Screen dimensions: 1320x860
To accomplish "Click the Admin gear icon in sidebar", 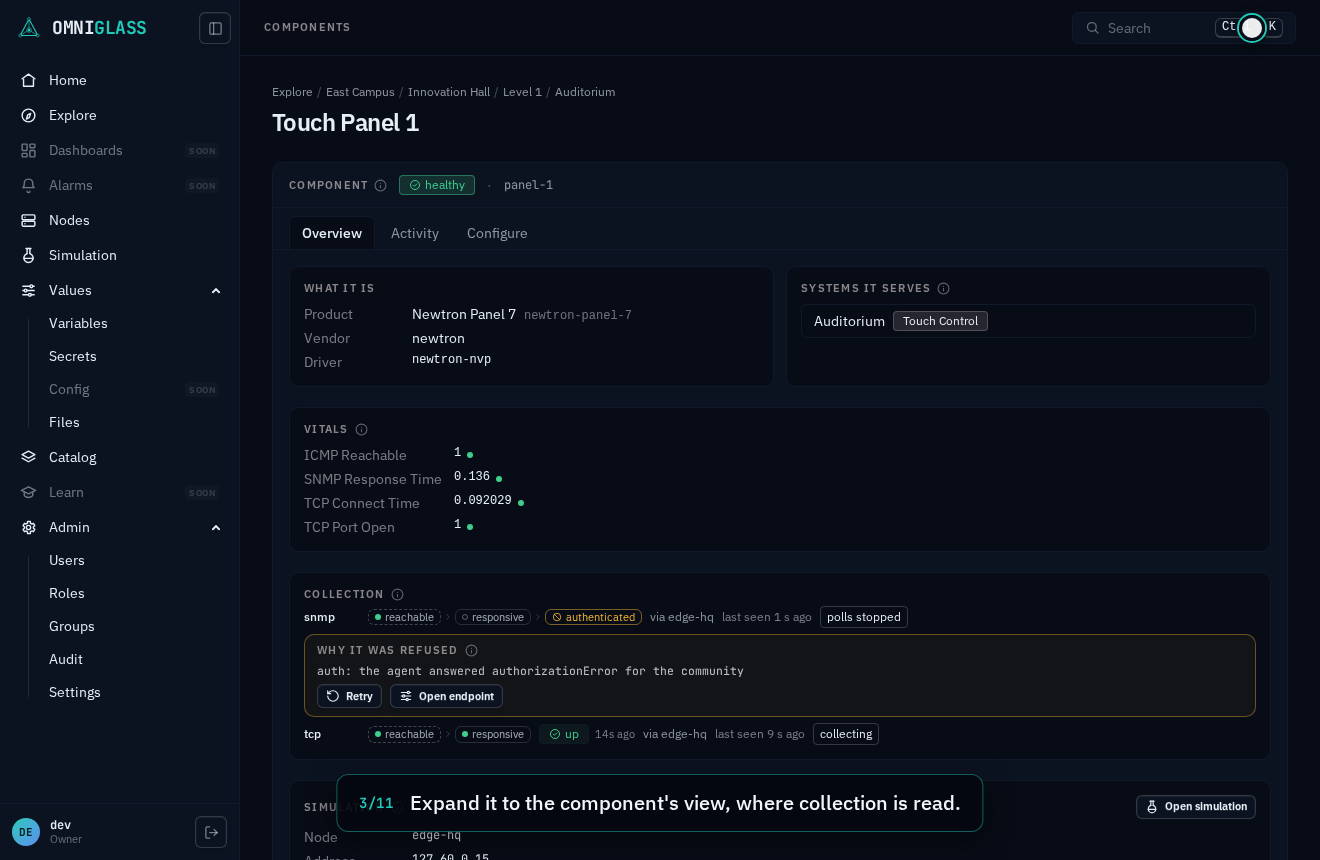I will coord(29,527).
